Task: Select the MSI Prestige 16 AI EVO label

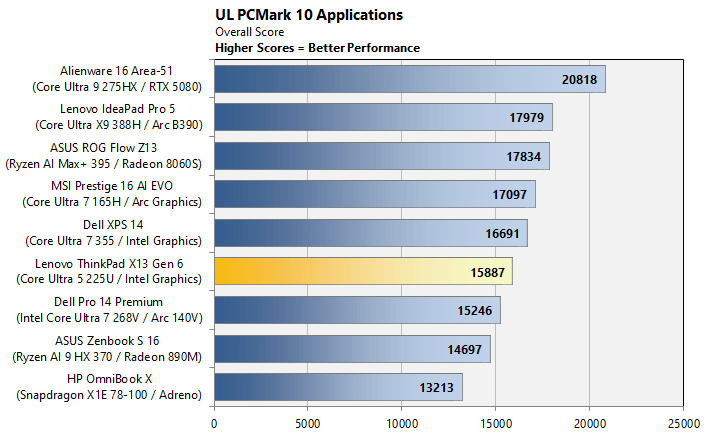Action: pyautogui.click(x=112, y=186)
